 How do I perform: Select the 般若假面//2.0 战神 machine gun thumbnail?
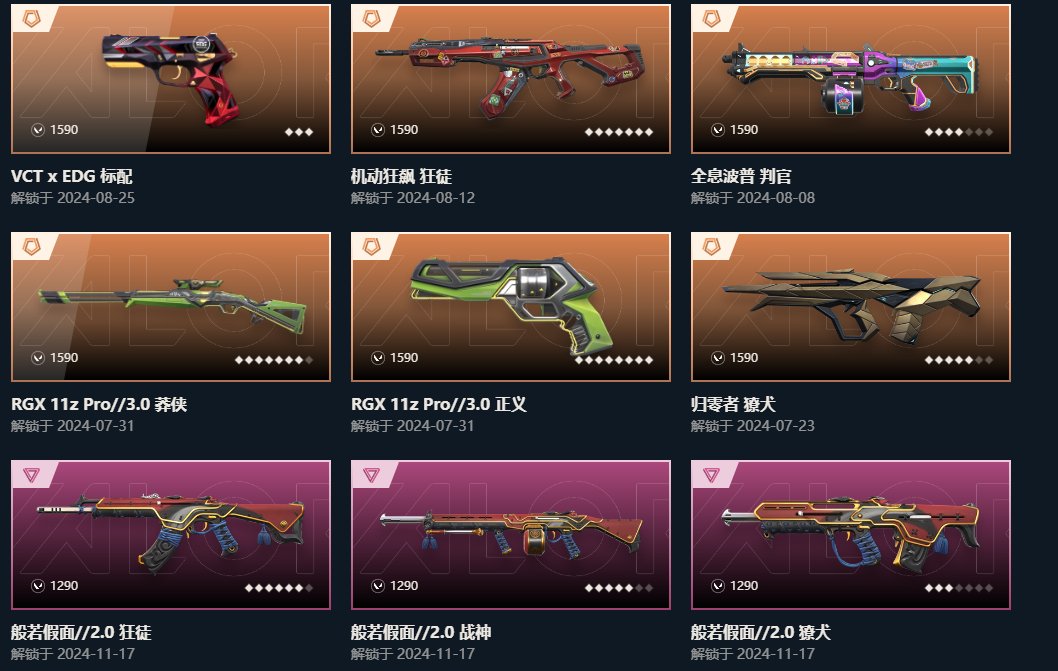click(x=511, y=535)
